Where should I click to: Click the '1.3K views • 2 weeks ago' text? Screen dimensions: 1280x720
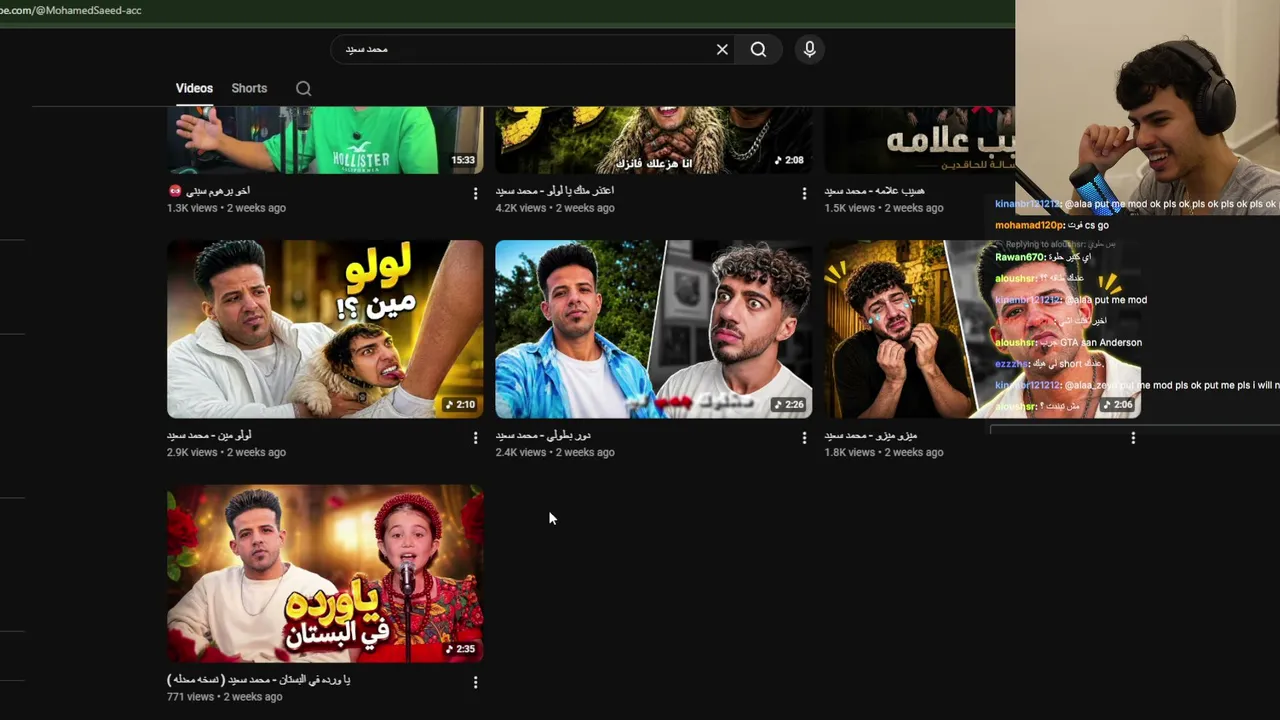(226, 208)
